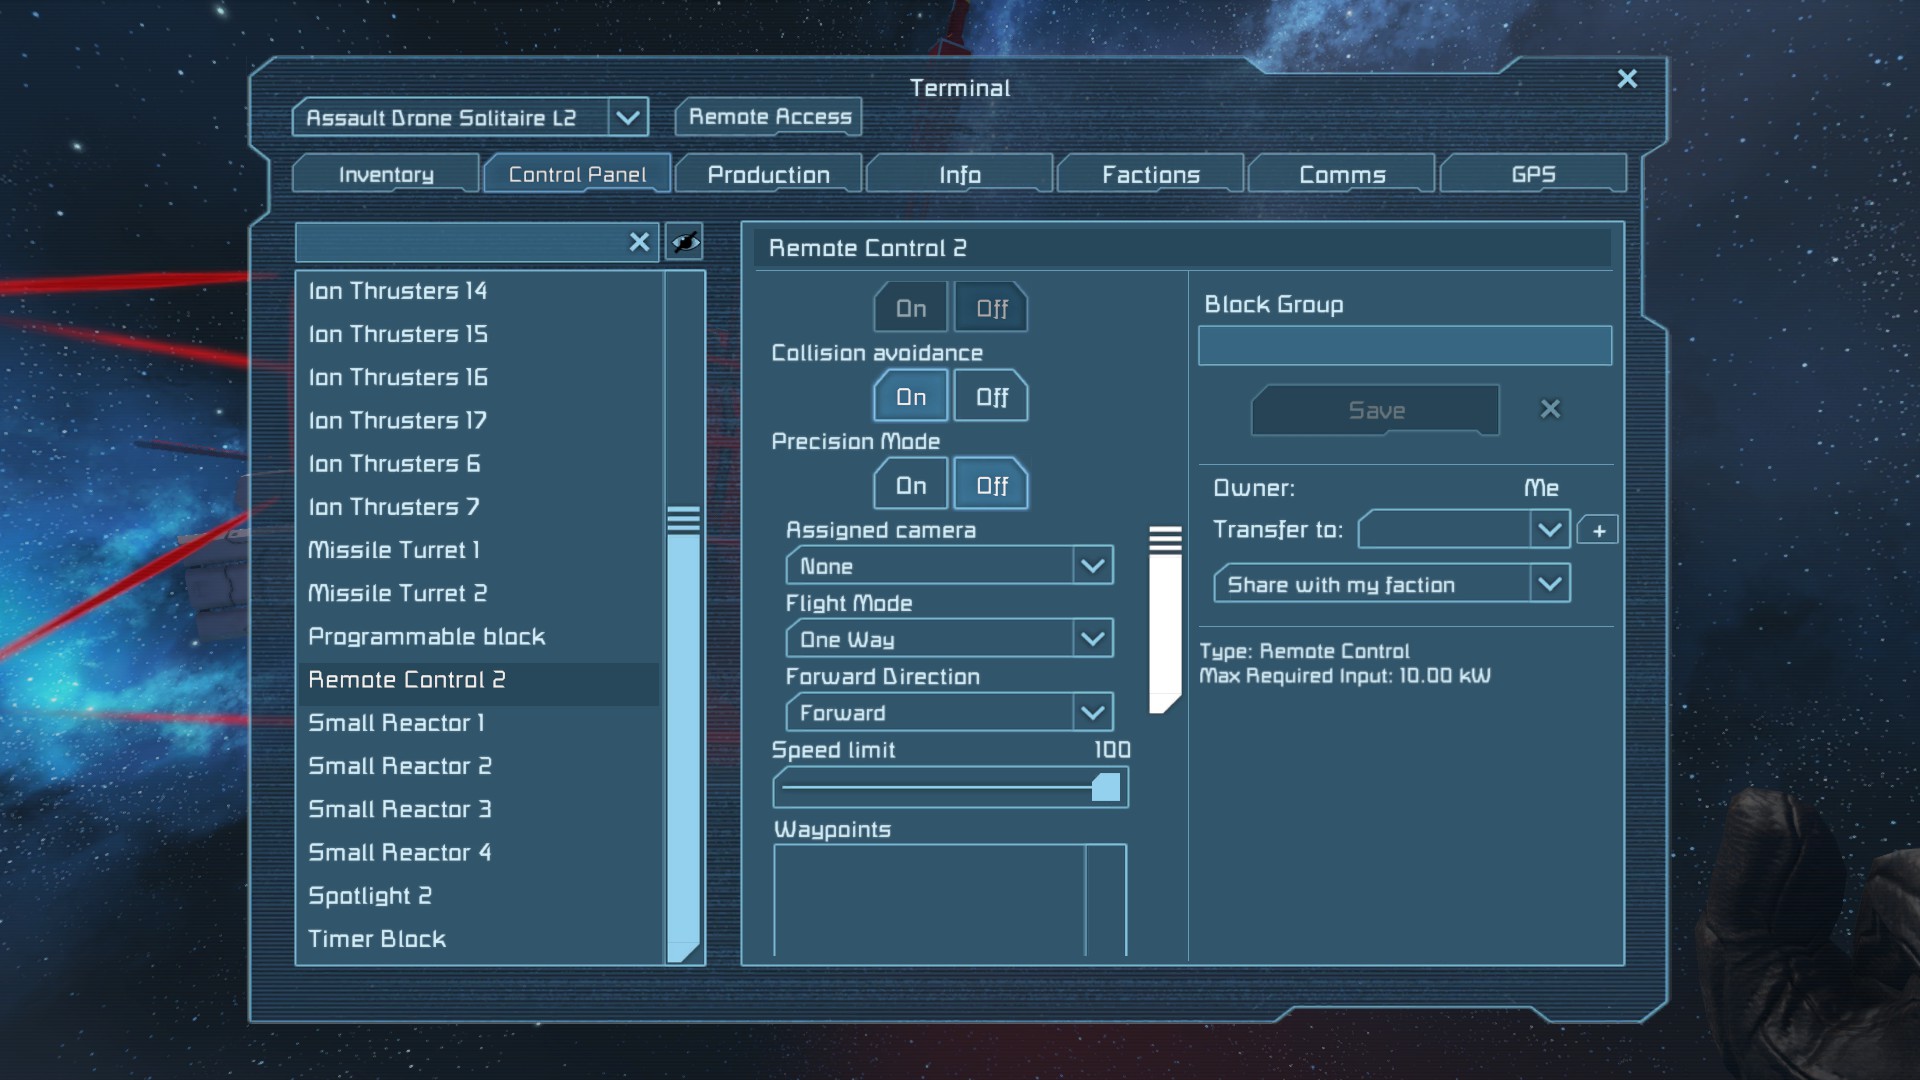Turn Precision Mode On

pos(910,486)
